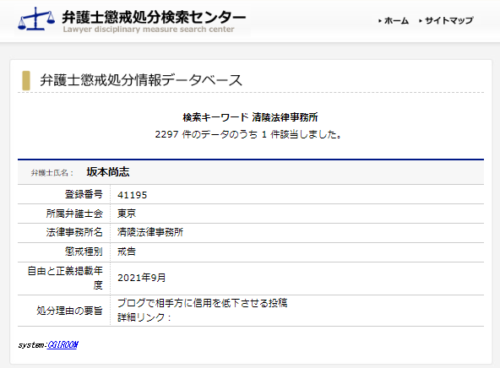The image size is (500, 368).
Task: Click the office name value 清陵法律事務所 in table
Action: tap(150, 232)
